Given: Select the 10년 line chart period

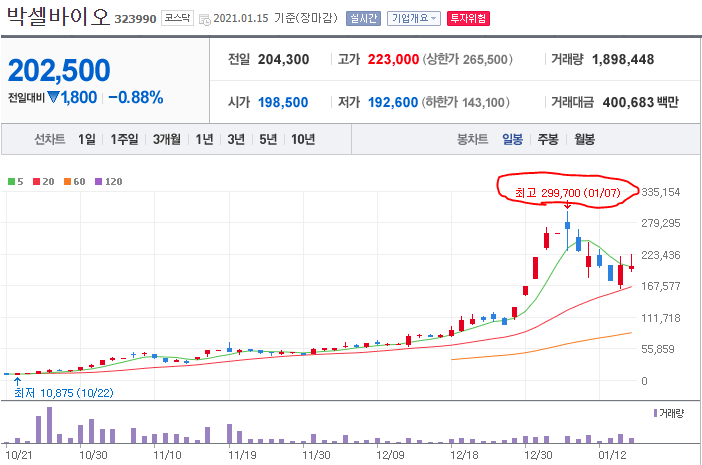Looking at the screenshot, I should coord(303,139).
